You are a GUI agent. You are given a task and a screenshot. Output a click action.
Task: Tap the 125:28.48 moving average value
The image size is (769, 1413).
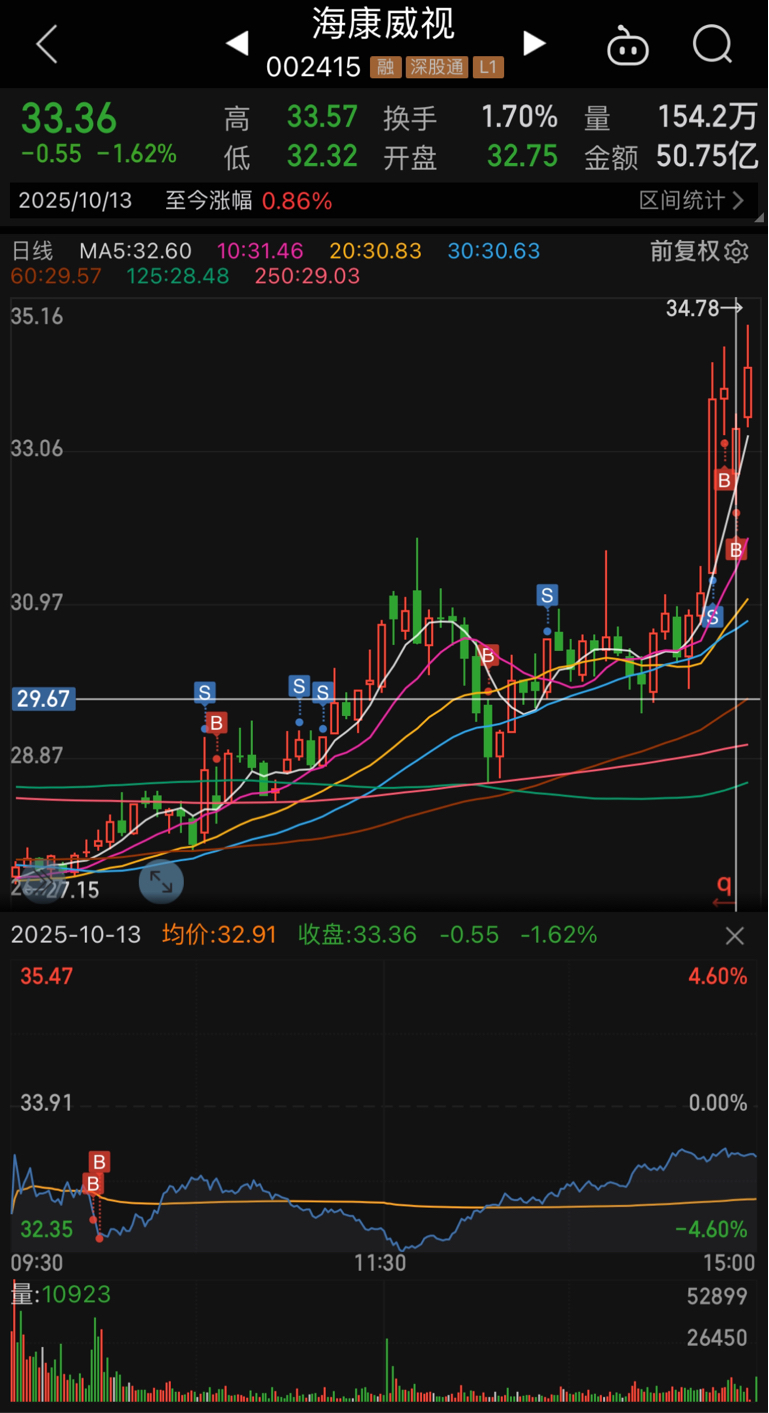(178, 276)
